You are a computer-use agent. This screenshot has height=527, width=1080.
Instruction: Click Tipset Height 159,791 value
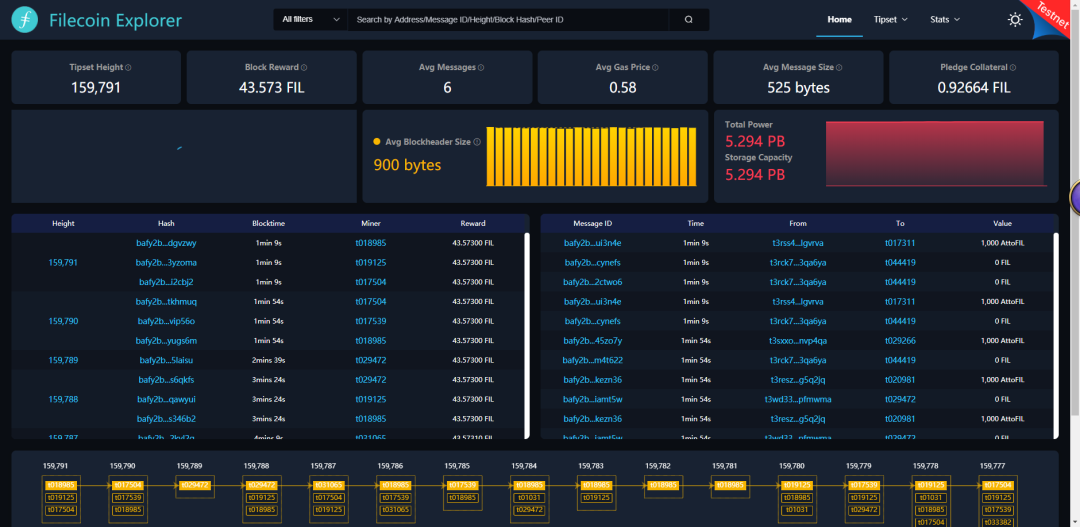pos(96,87)
